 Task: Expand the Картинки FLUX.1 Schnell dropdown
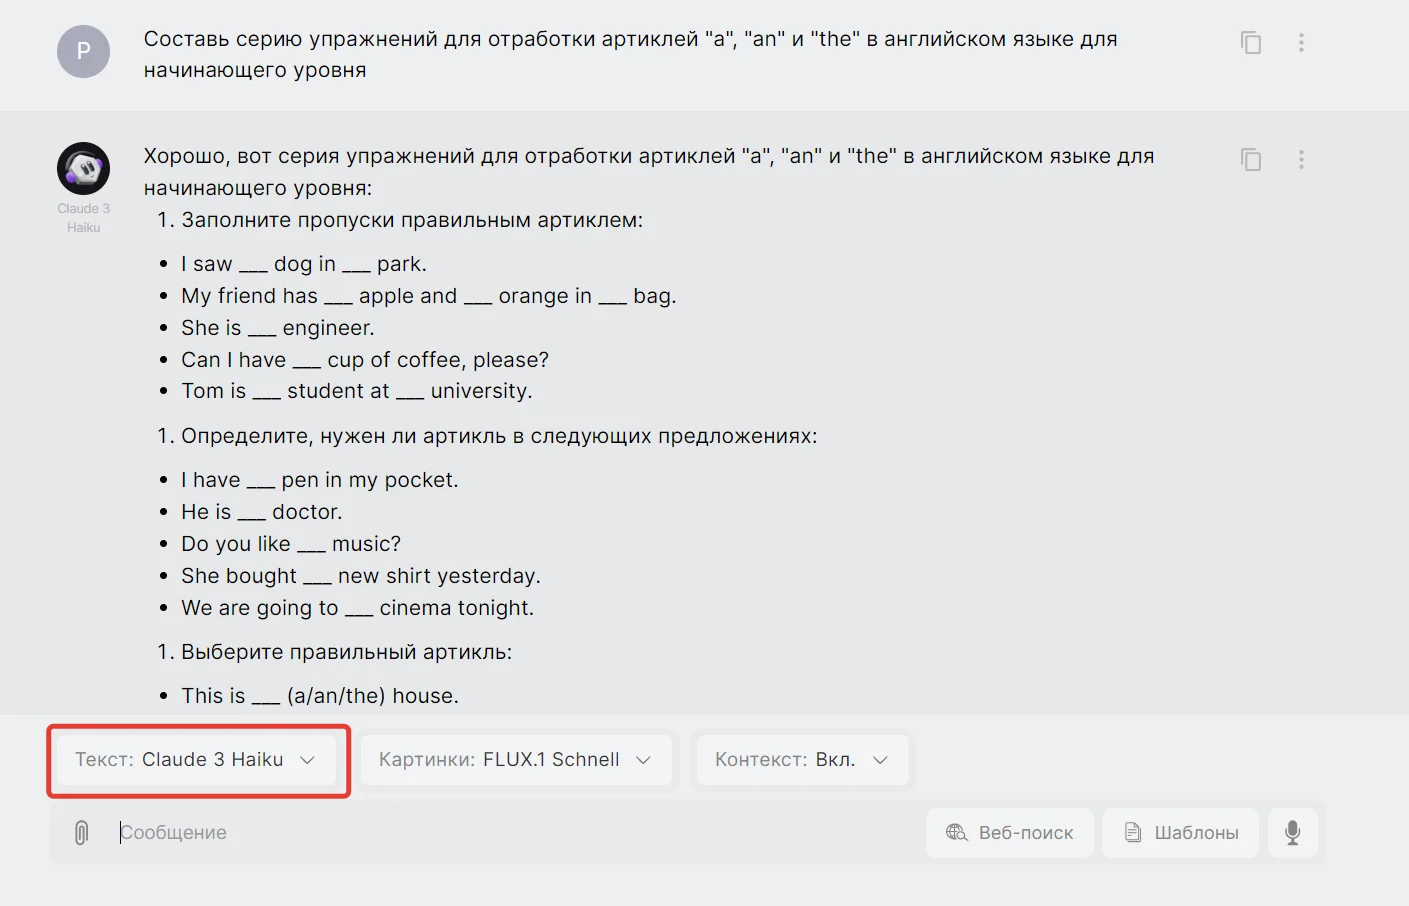515,760
